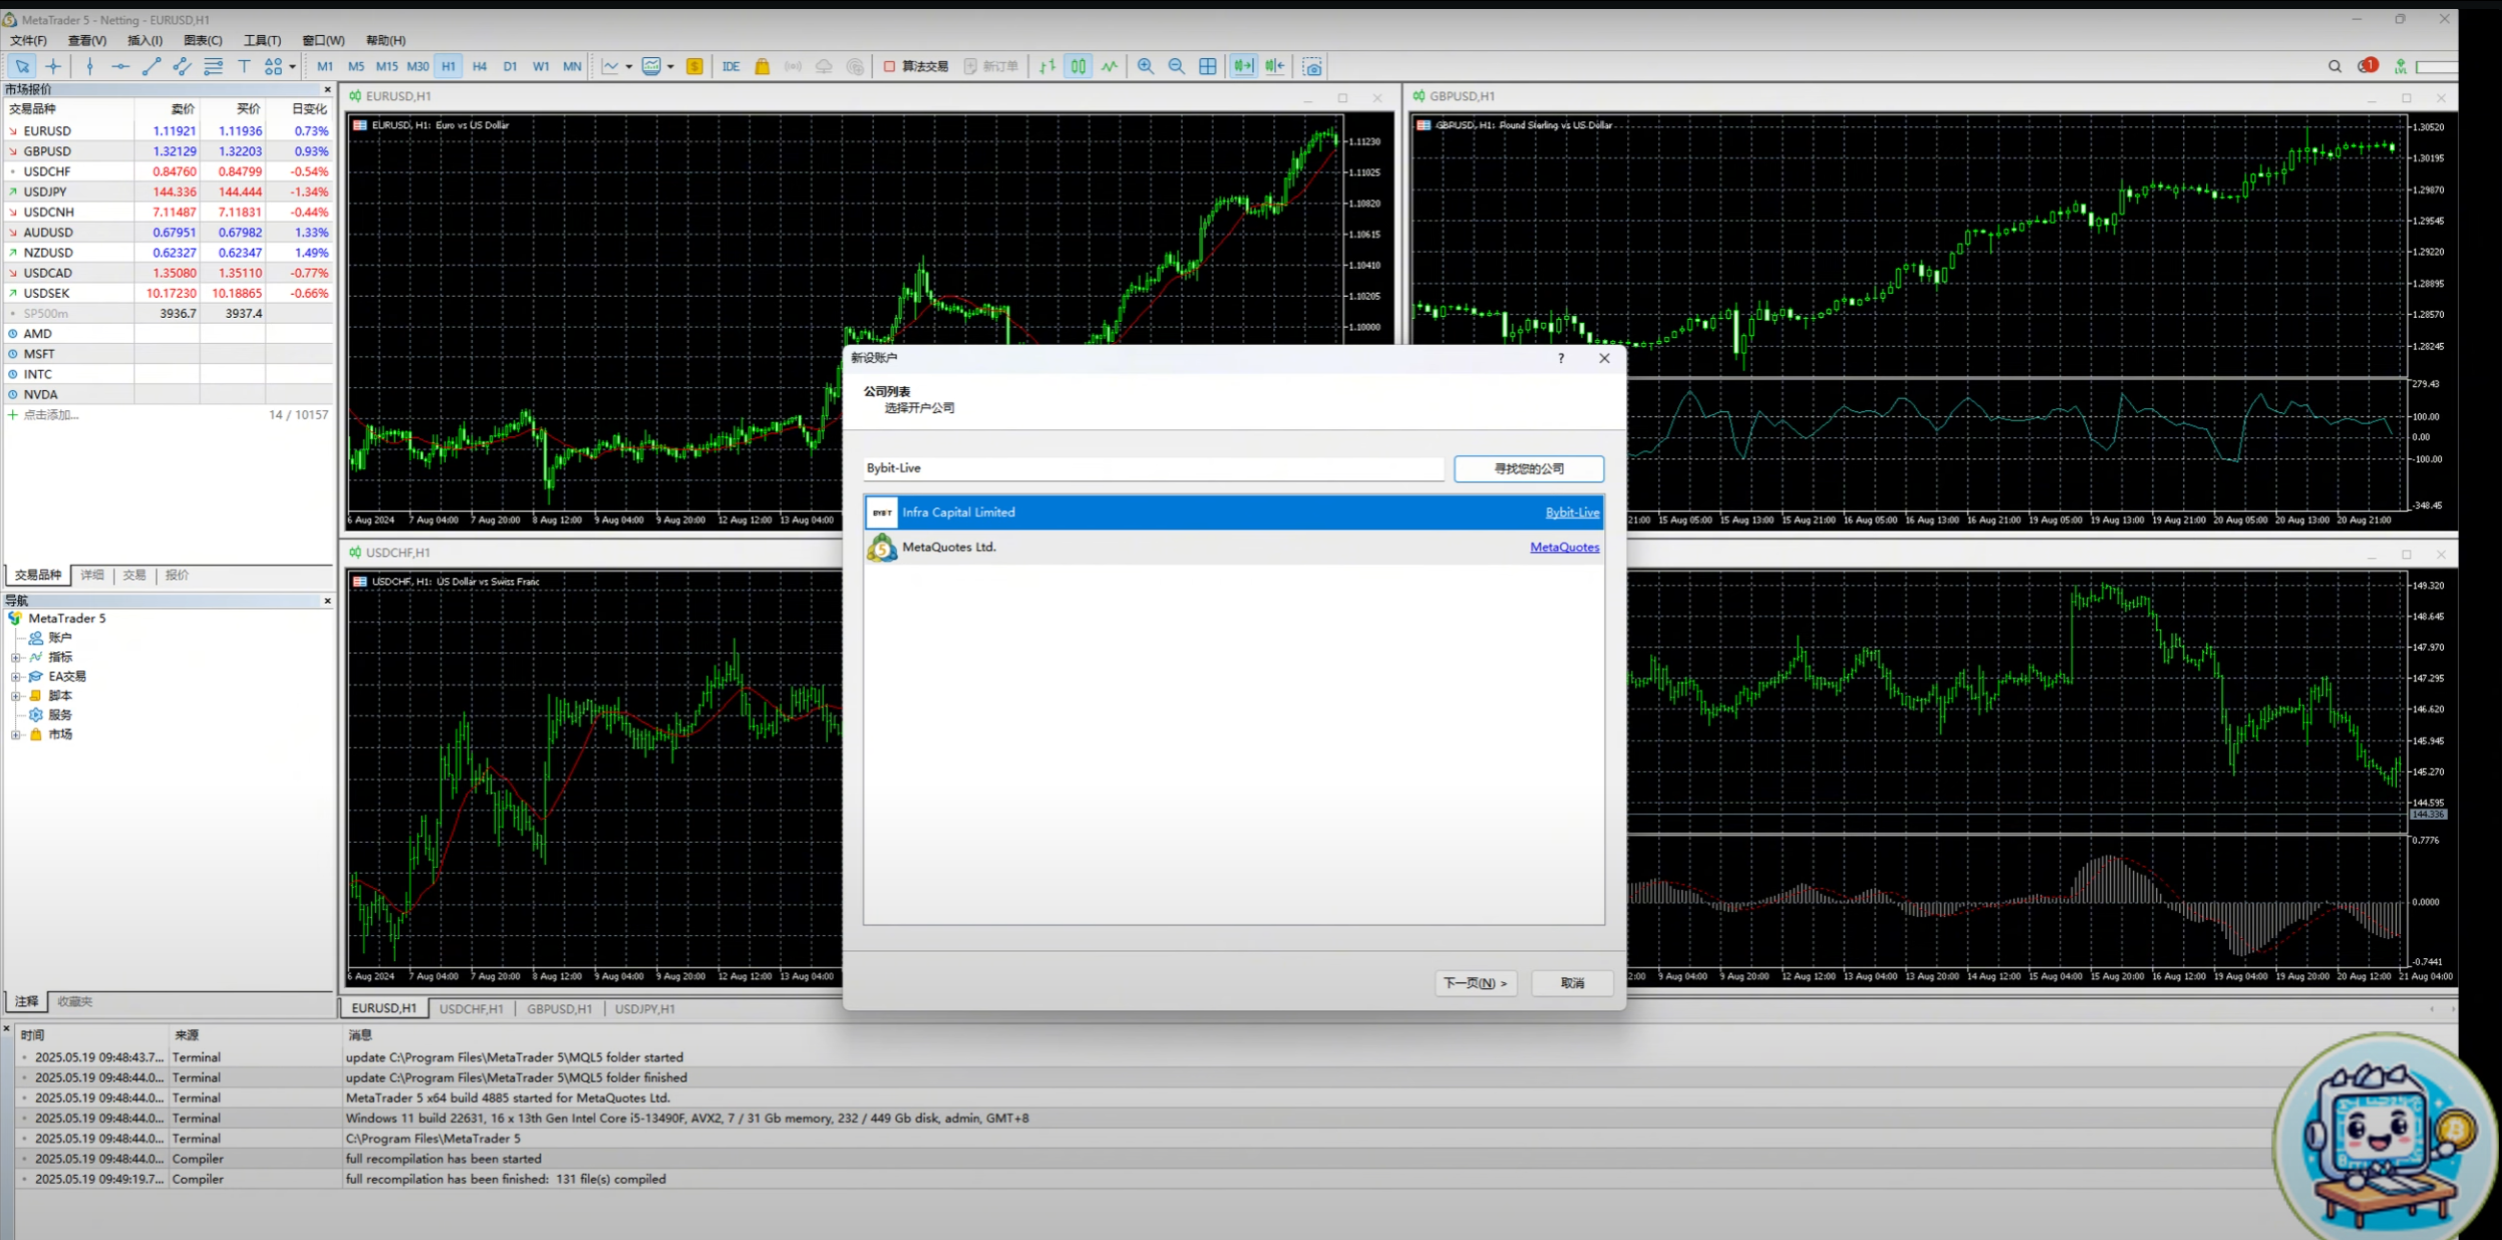Switch to 详细 tab in market watch
This screenshot has width=2502, height=1240.
point(92,575)
